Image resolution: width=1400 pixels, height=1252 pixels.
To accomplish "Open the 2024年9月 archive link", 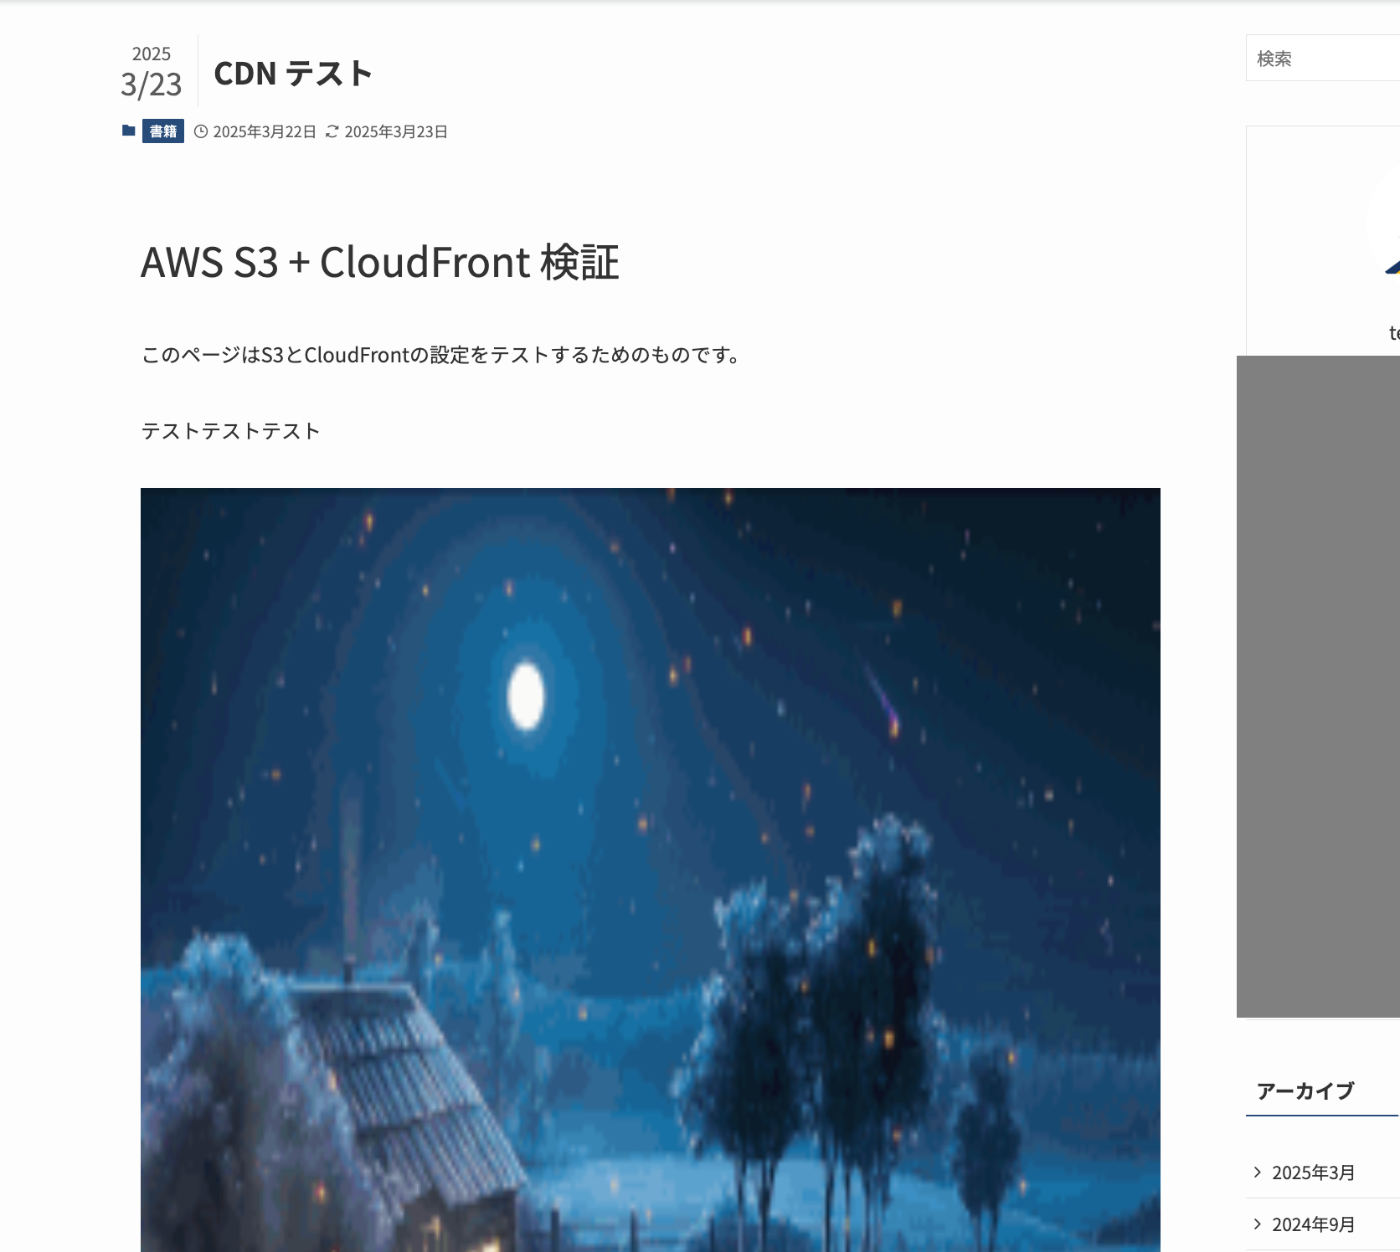I will click(1313, 1224).
